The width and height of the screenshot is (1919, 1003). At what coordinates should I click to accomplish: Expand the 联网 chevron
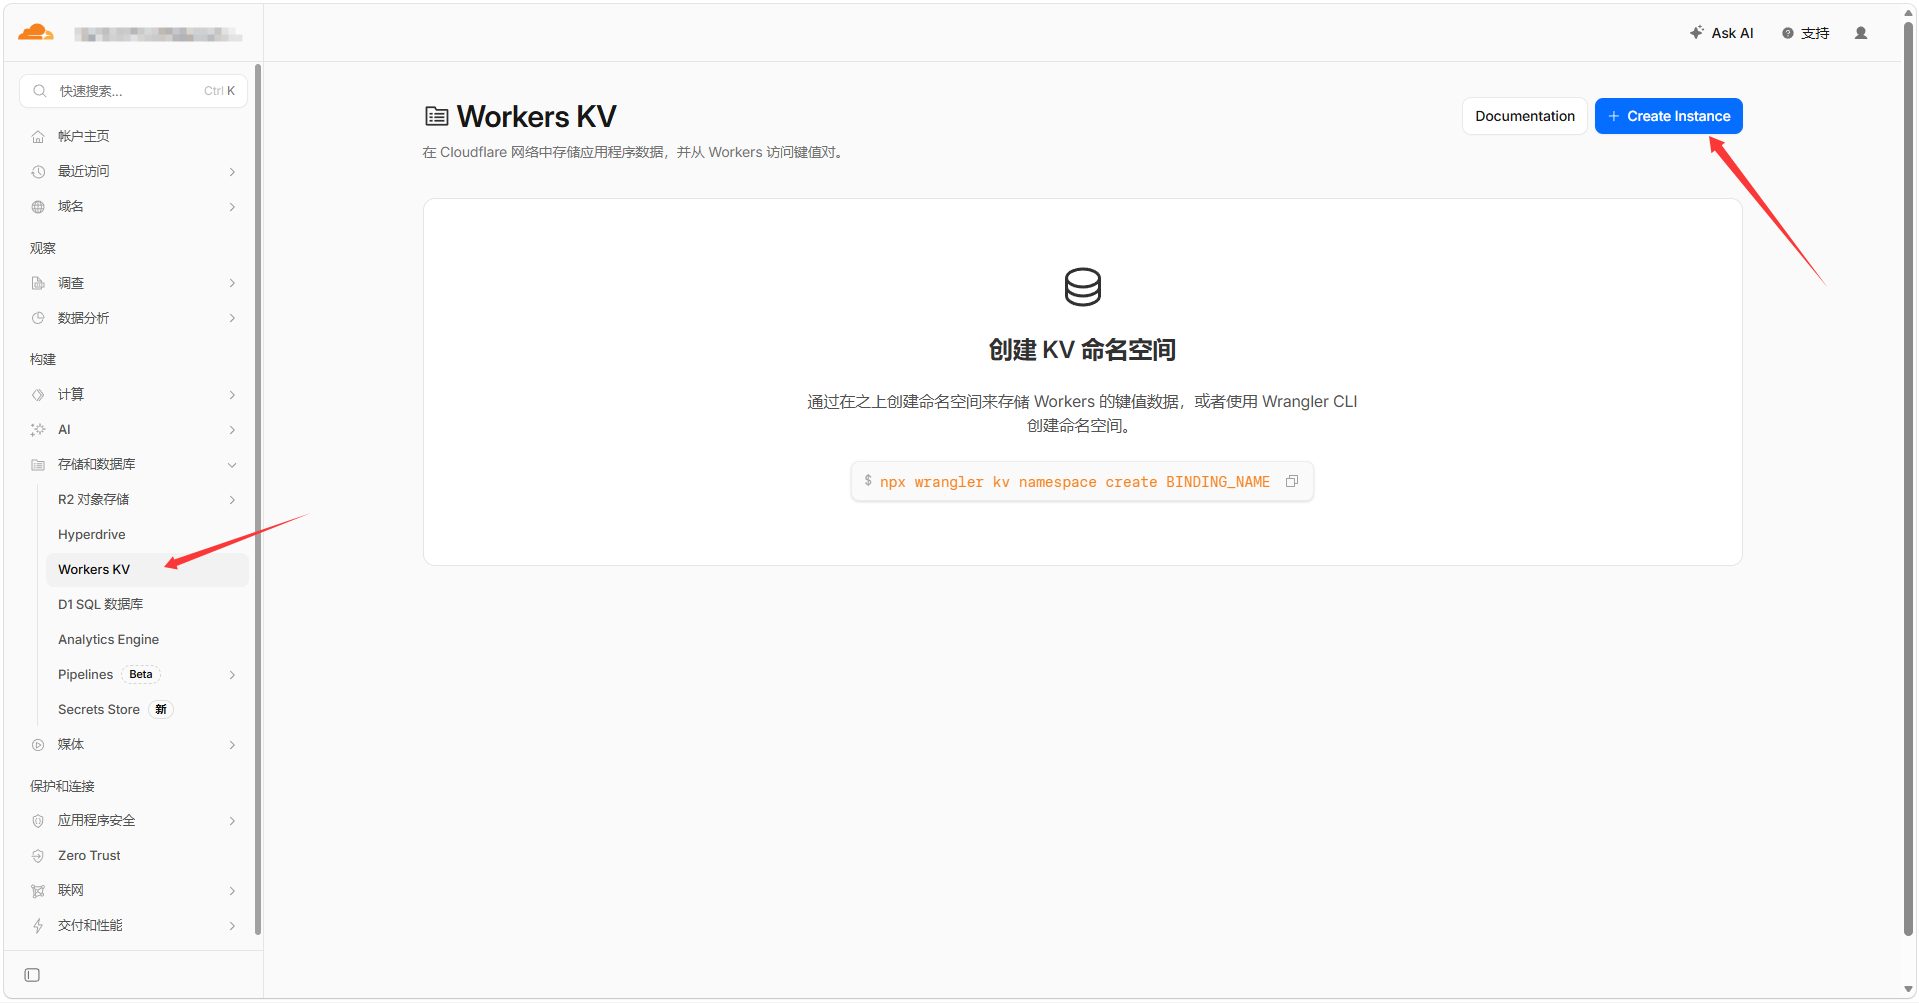232,891
